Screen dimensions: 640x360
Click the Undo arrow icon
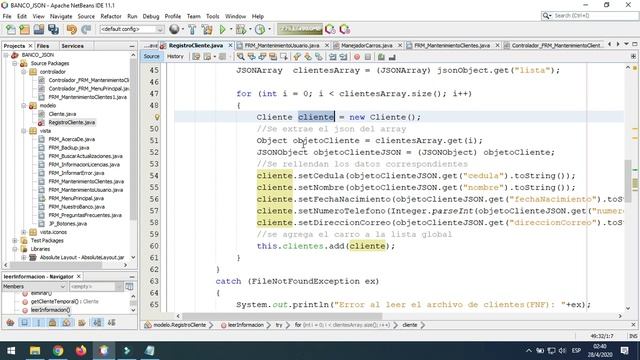tap(72, 29)
